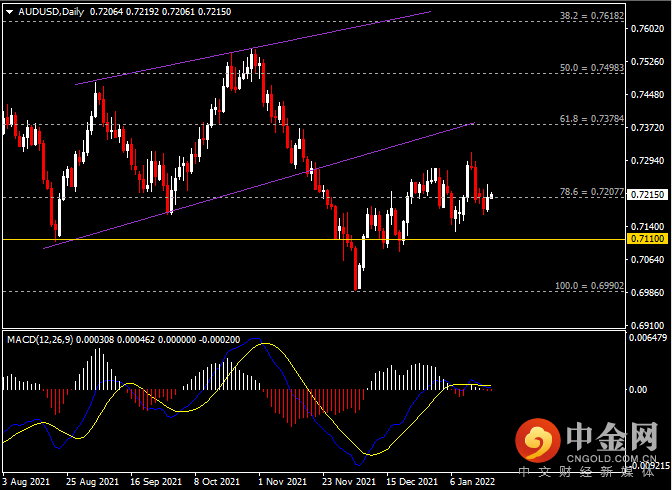Click the 23 Nov 2021 date label

[x=349, y=482]
